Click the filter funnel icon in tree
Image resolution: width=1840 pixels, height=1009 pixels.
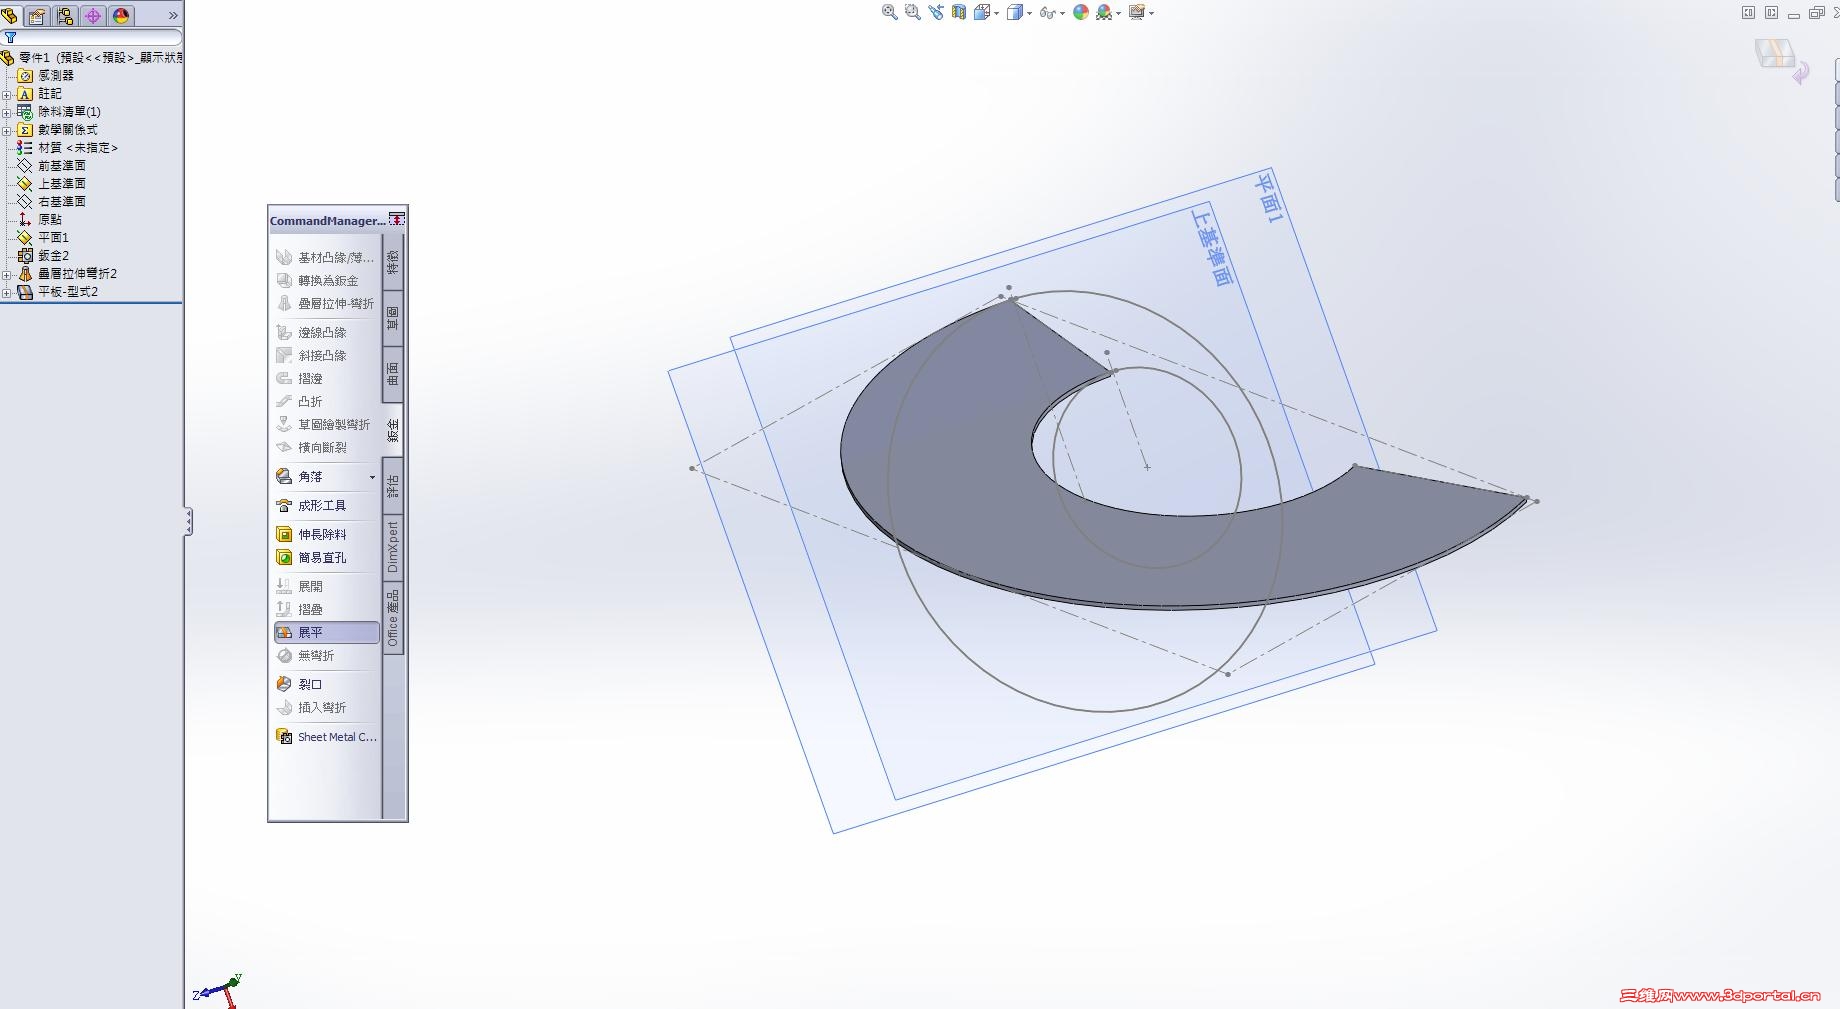[10, 38]
